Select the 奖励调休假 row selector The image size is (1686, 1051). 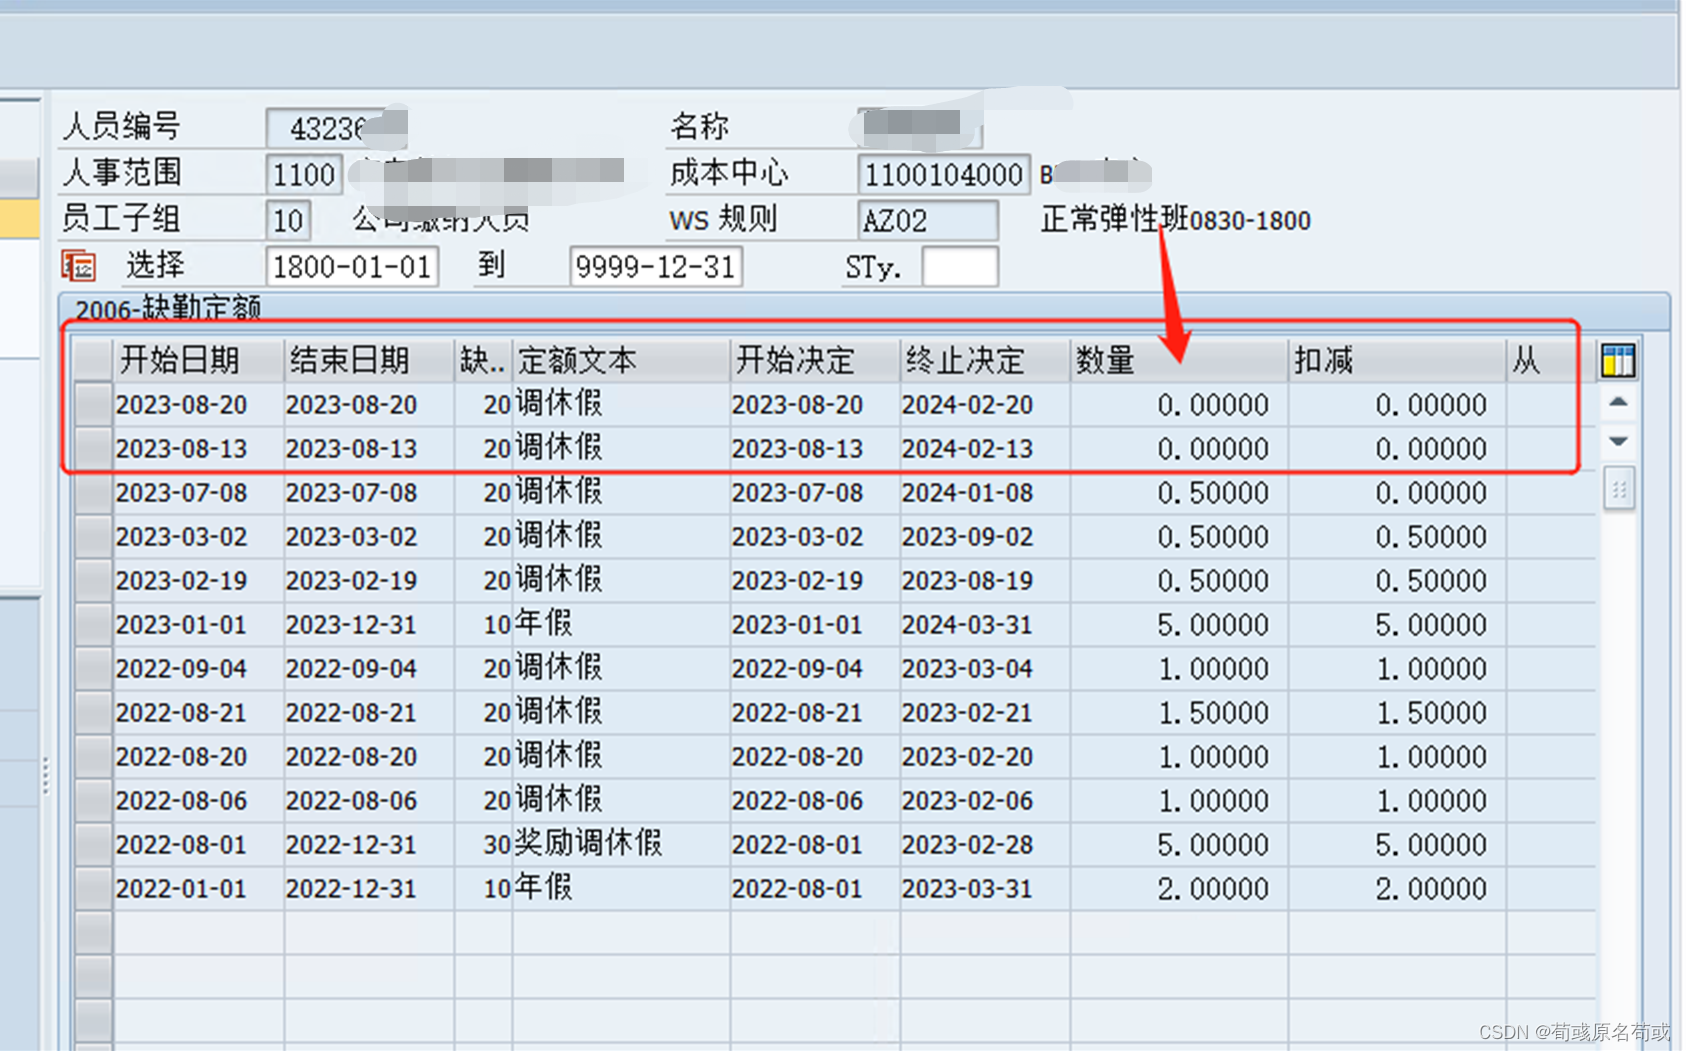click(93, 845)
